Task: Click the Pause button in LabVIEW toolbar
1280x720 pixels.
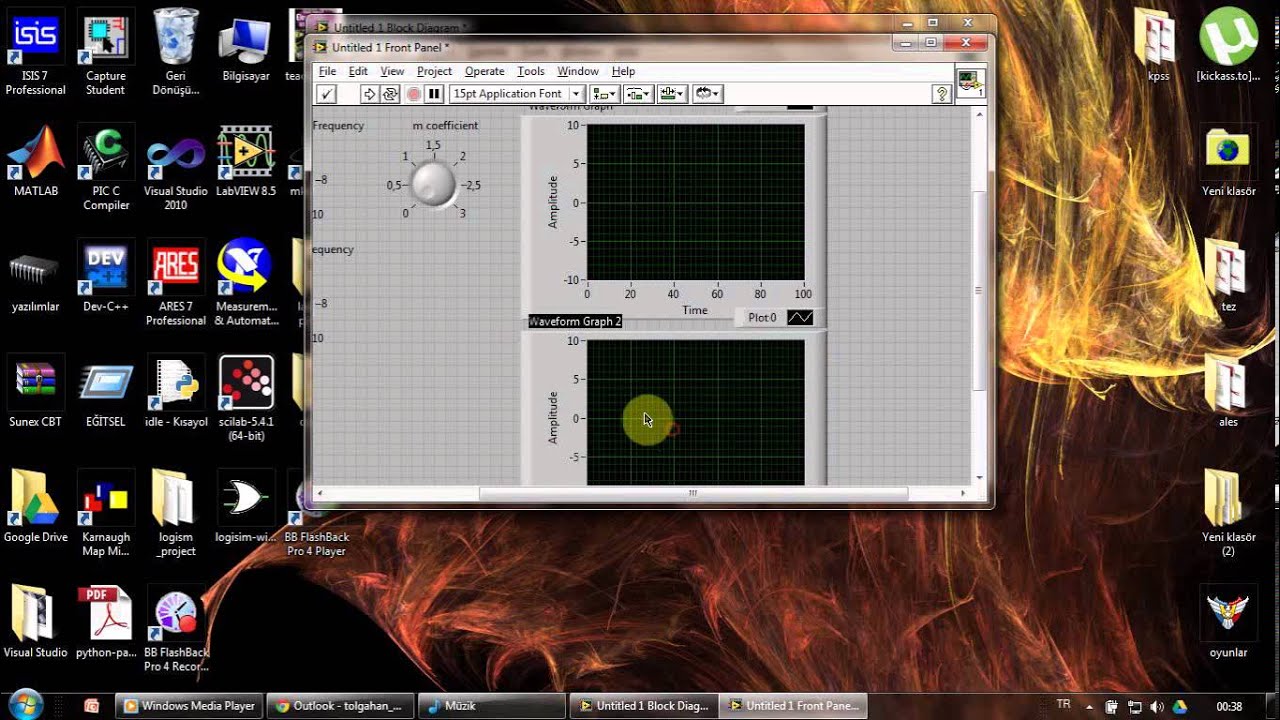Action: [x=434, y=94]
